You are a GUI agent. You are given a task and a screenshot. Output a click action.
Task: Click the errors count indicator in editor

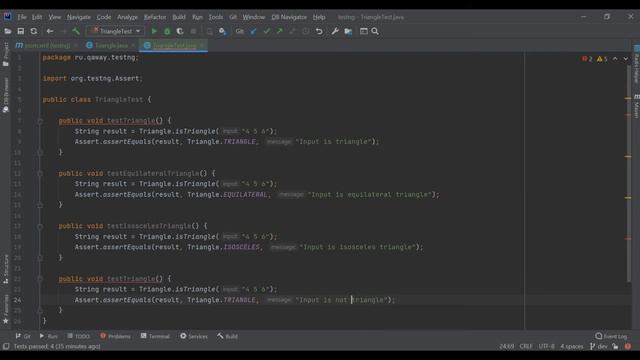pyautogui.click(x=587, y=59)
